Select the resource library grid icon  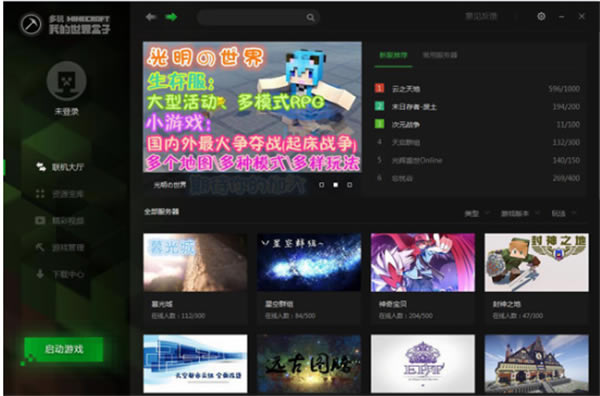point(40,194)
